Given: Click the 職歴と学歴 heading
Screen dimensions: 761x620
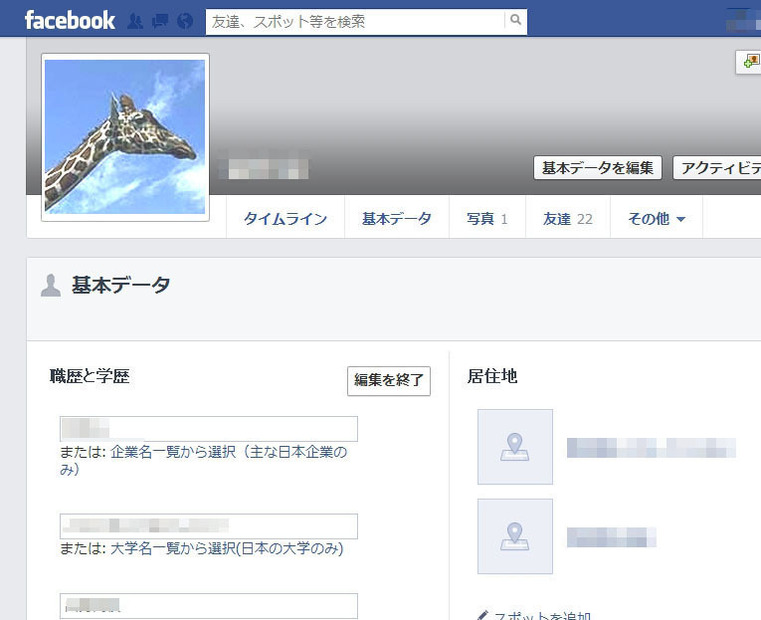Looking at the screenshot, I should (x=90, y=376).
